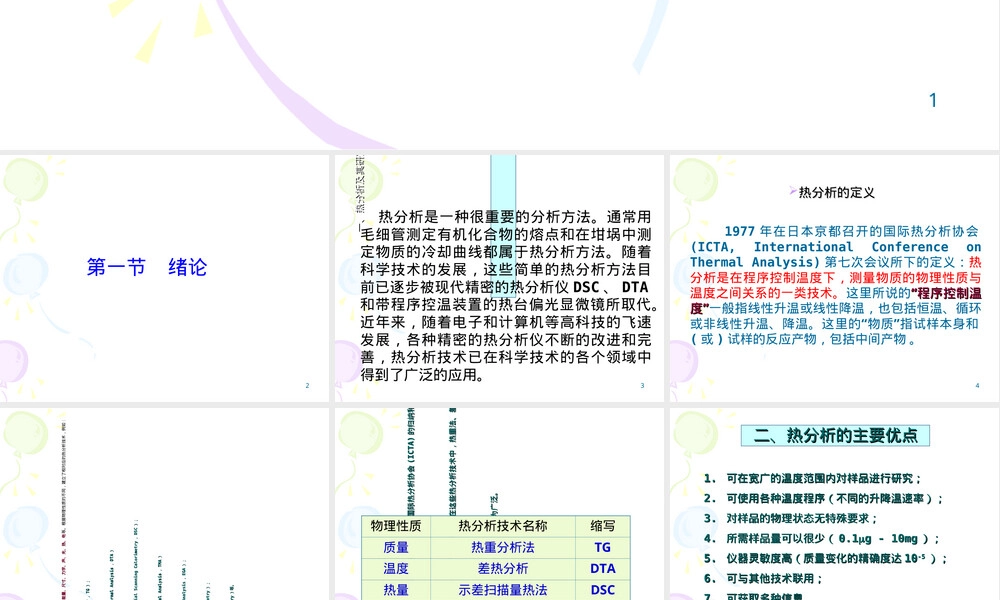Open the 二、热分析的主要优点 slide
This screenshot has width=1000, height=600.
(834, 504)
